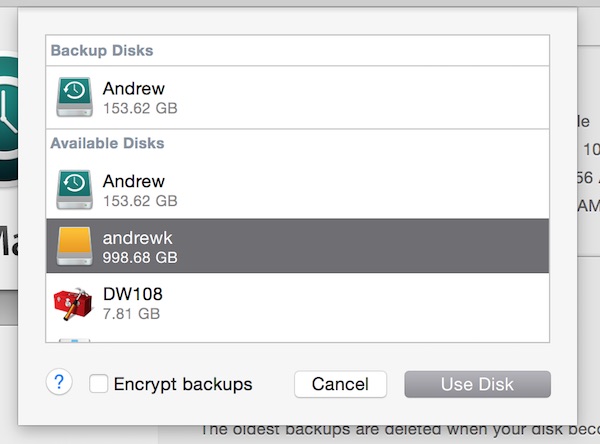Click the Andrew Time Machine icon under Available Disks
Screen dimensions: 600x444
[74, 190]
